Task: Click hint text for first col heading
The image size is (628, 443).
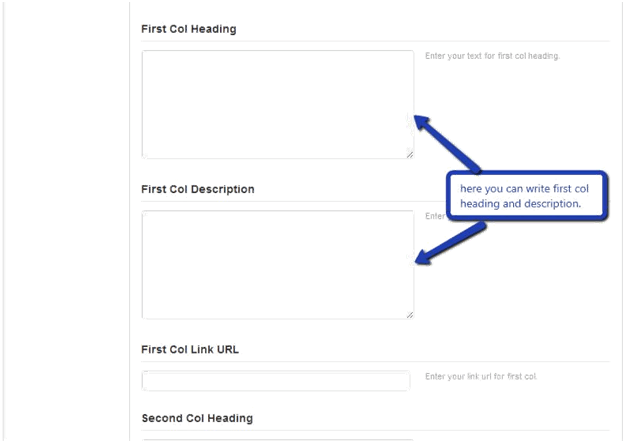Action: [x=492, y=56]
